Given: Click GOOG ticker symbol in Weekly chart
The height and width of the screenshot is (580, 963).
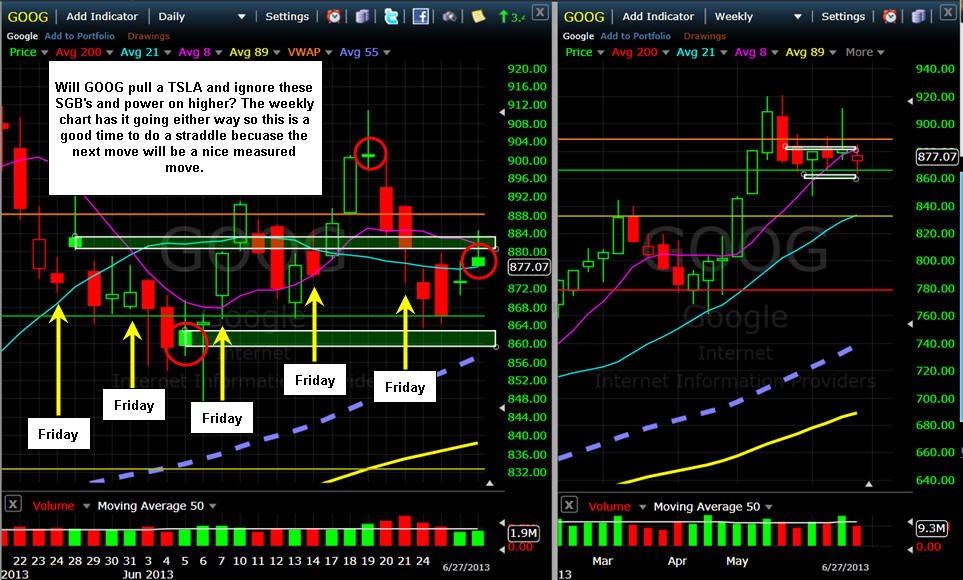Looking at the screenshot, I should [583, 17].
